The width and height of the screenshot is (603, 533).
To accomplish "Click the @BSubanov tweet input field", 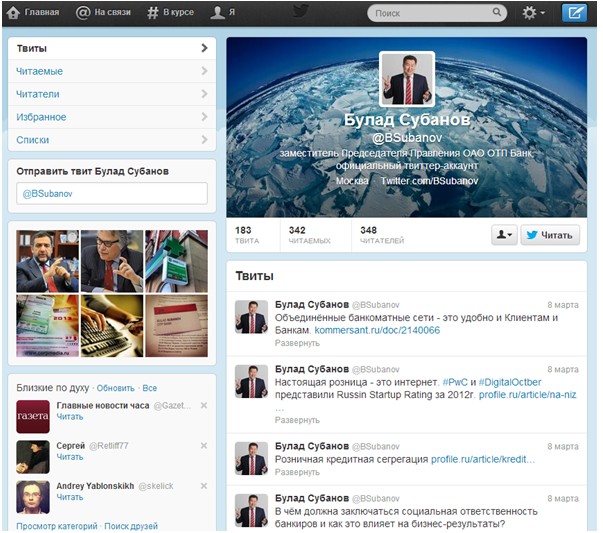I will point(111,194).
